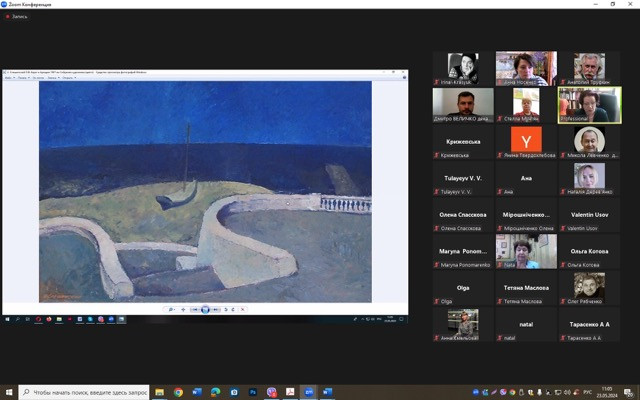This screenshot has height=400, width=640.
Task: Open Google Chrome from the taskbar
Action: (178, 392)
